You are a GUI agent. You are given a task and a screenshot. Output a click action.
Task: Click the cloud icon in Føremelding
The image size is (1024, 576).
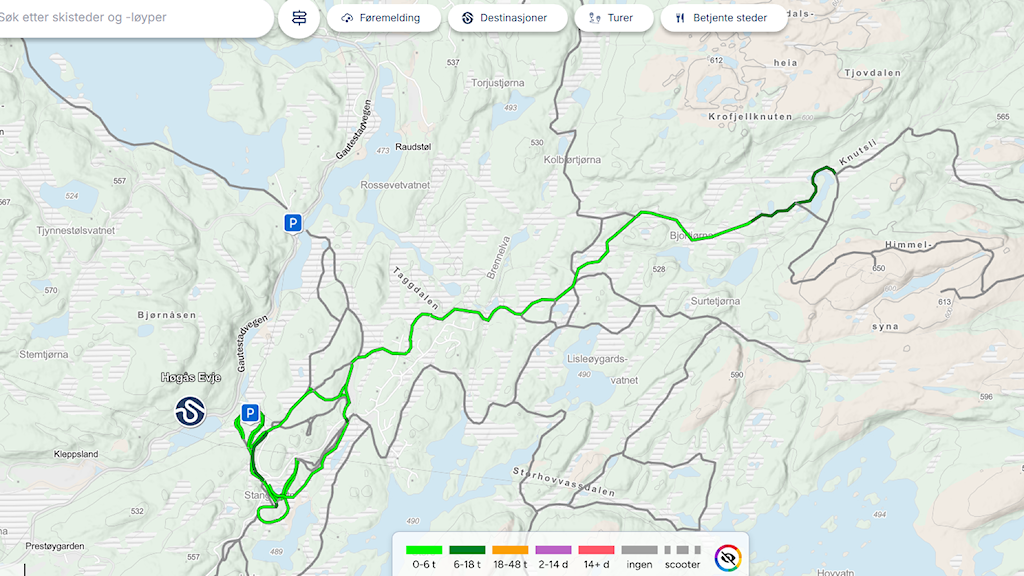coord(347,18)
